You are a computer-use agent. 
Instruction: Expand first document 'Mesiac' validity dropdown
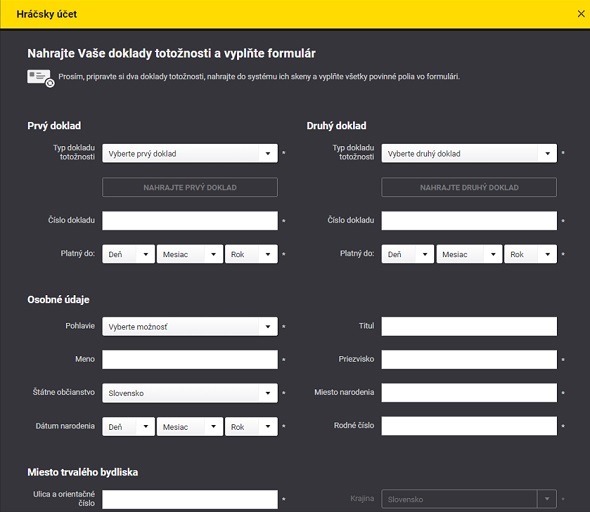(x=190, y=254)
